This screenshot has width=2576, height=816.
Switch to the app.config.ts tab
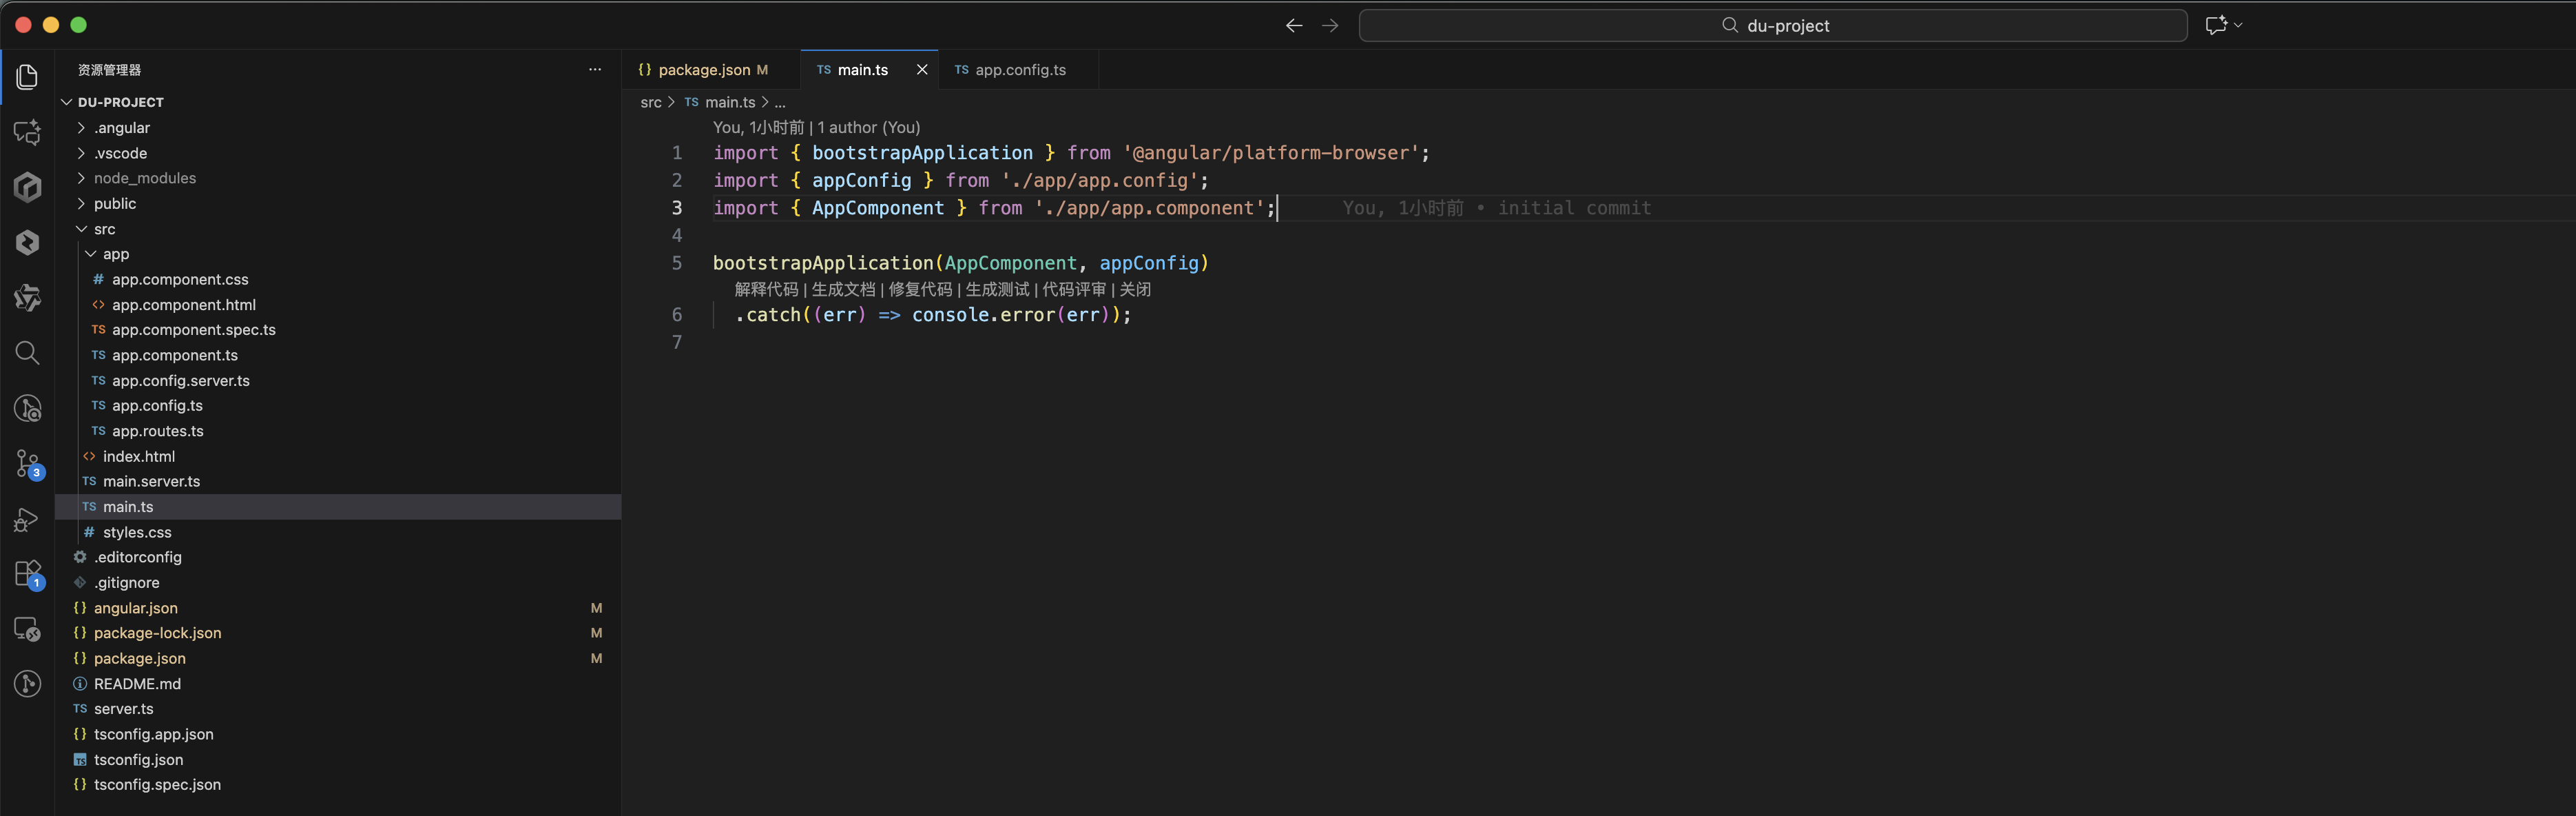click(x=1019, y=70)
